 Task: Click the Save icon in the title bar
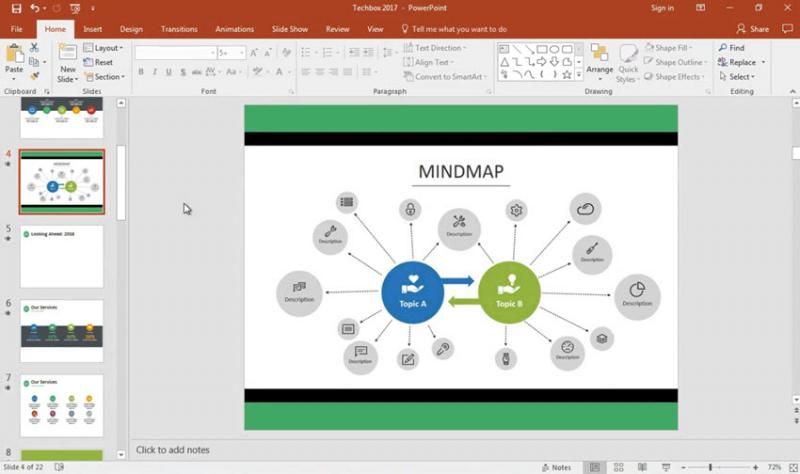16,8
